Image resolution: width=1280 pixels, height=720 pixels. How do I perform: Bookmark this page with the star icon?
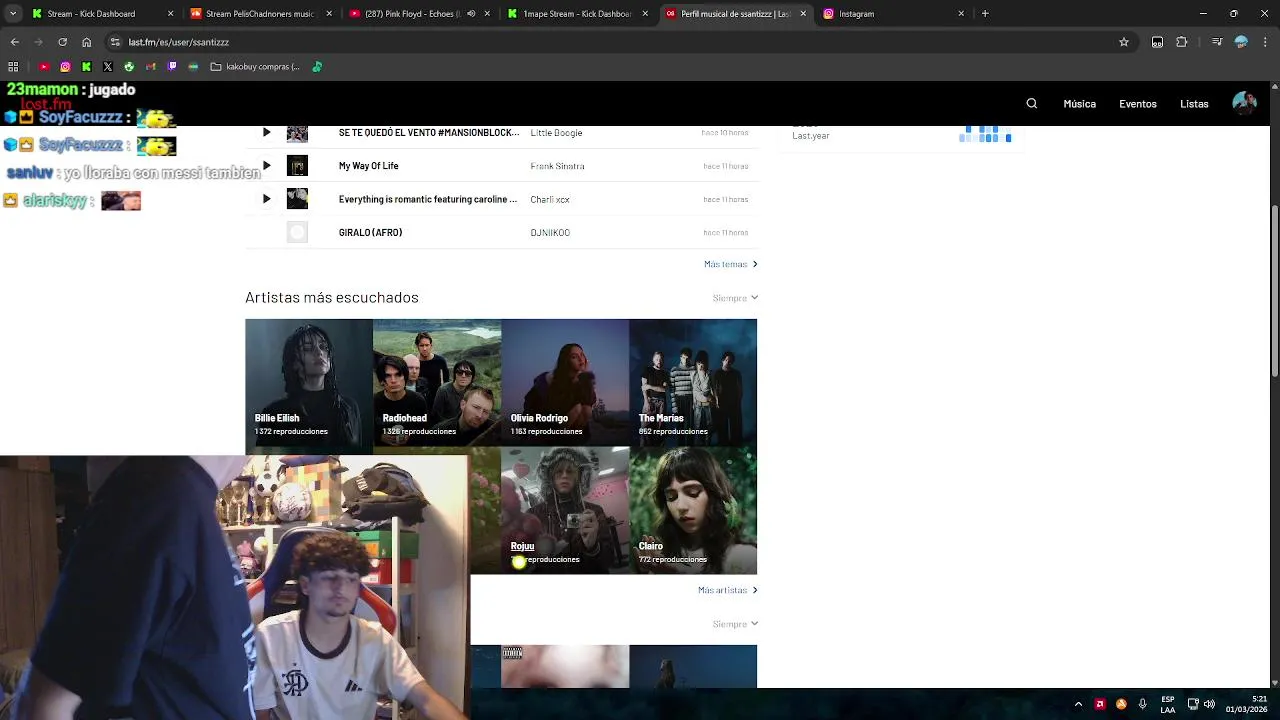coord(1124,42)
